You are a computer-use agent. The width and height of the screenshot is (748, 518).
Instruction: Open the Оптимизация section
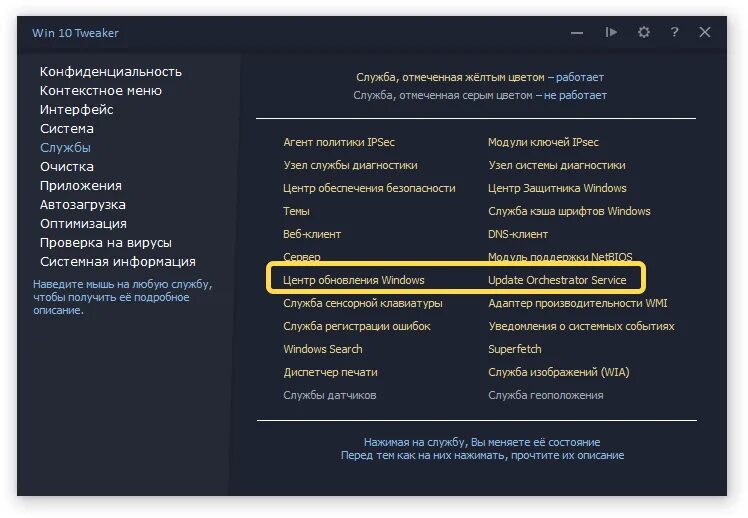(83, 224)
